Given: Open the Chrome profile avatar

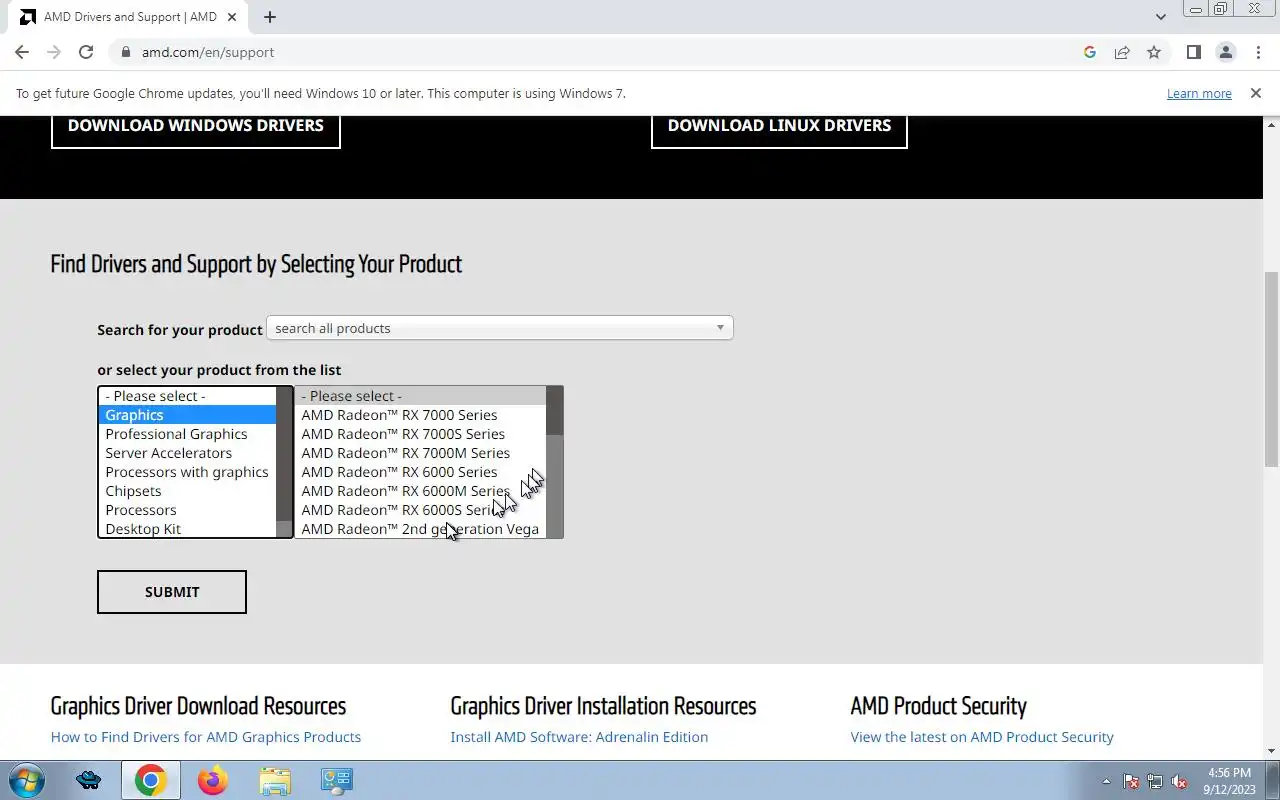Looking at the screenshot, I should click(x=1225, y=52).
